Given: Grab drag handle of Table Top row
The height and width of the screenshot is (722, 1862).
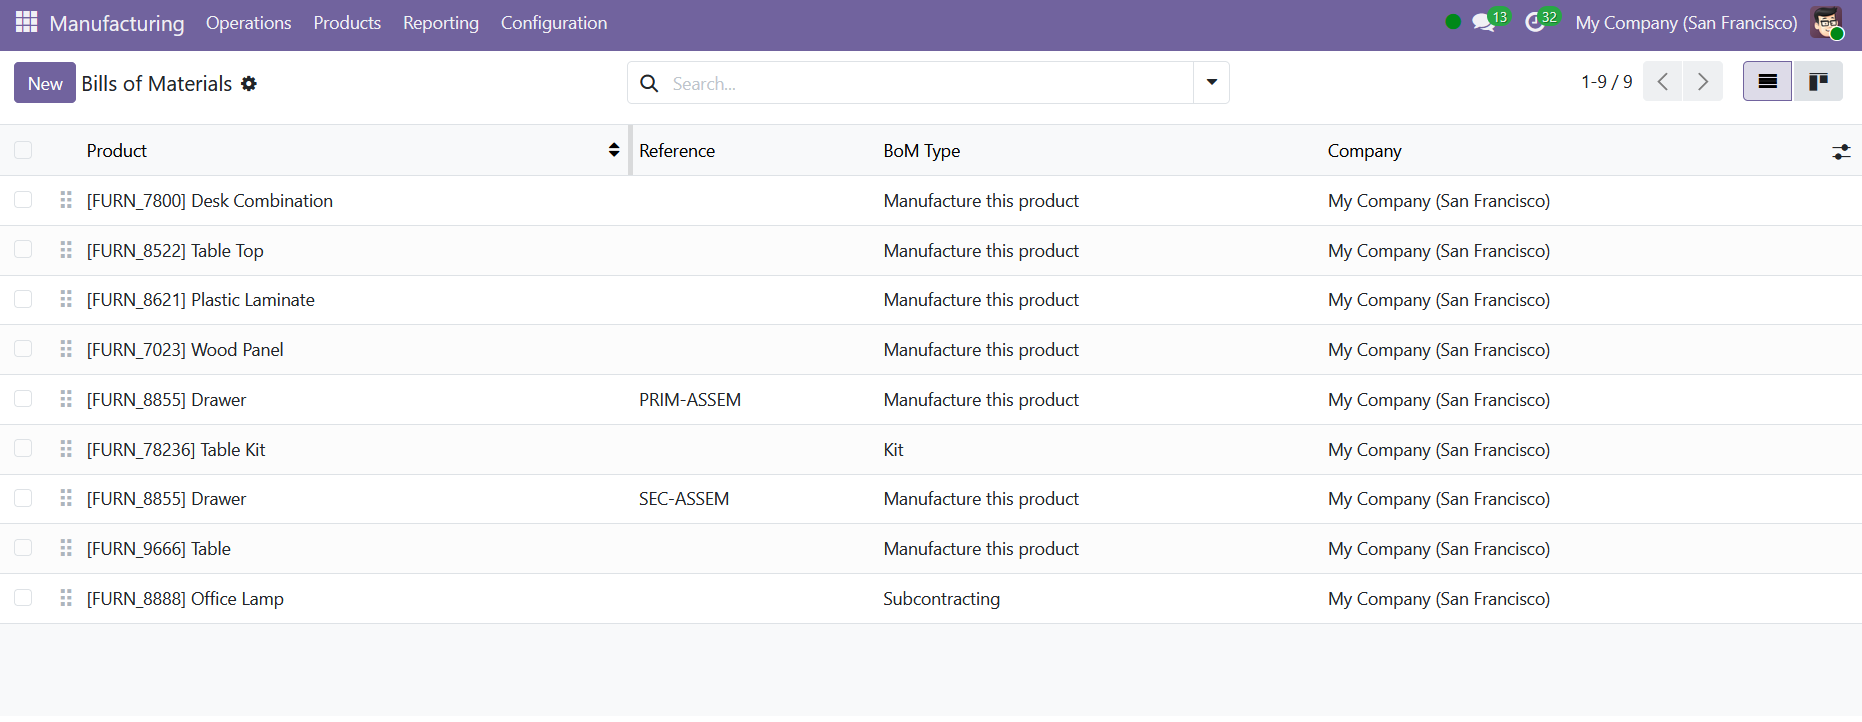Looking at the screenshot, I should (66, 250).
